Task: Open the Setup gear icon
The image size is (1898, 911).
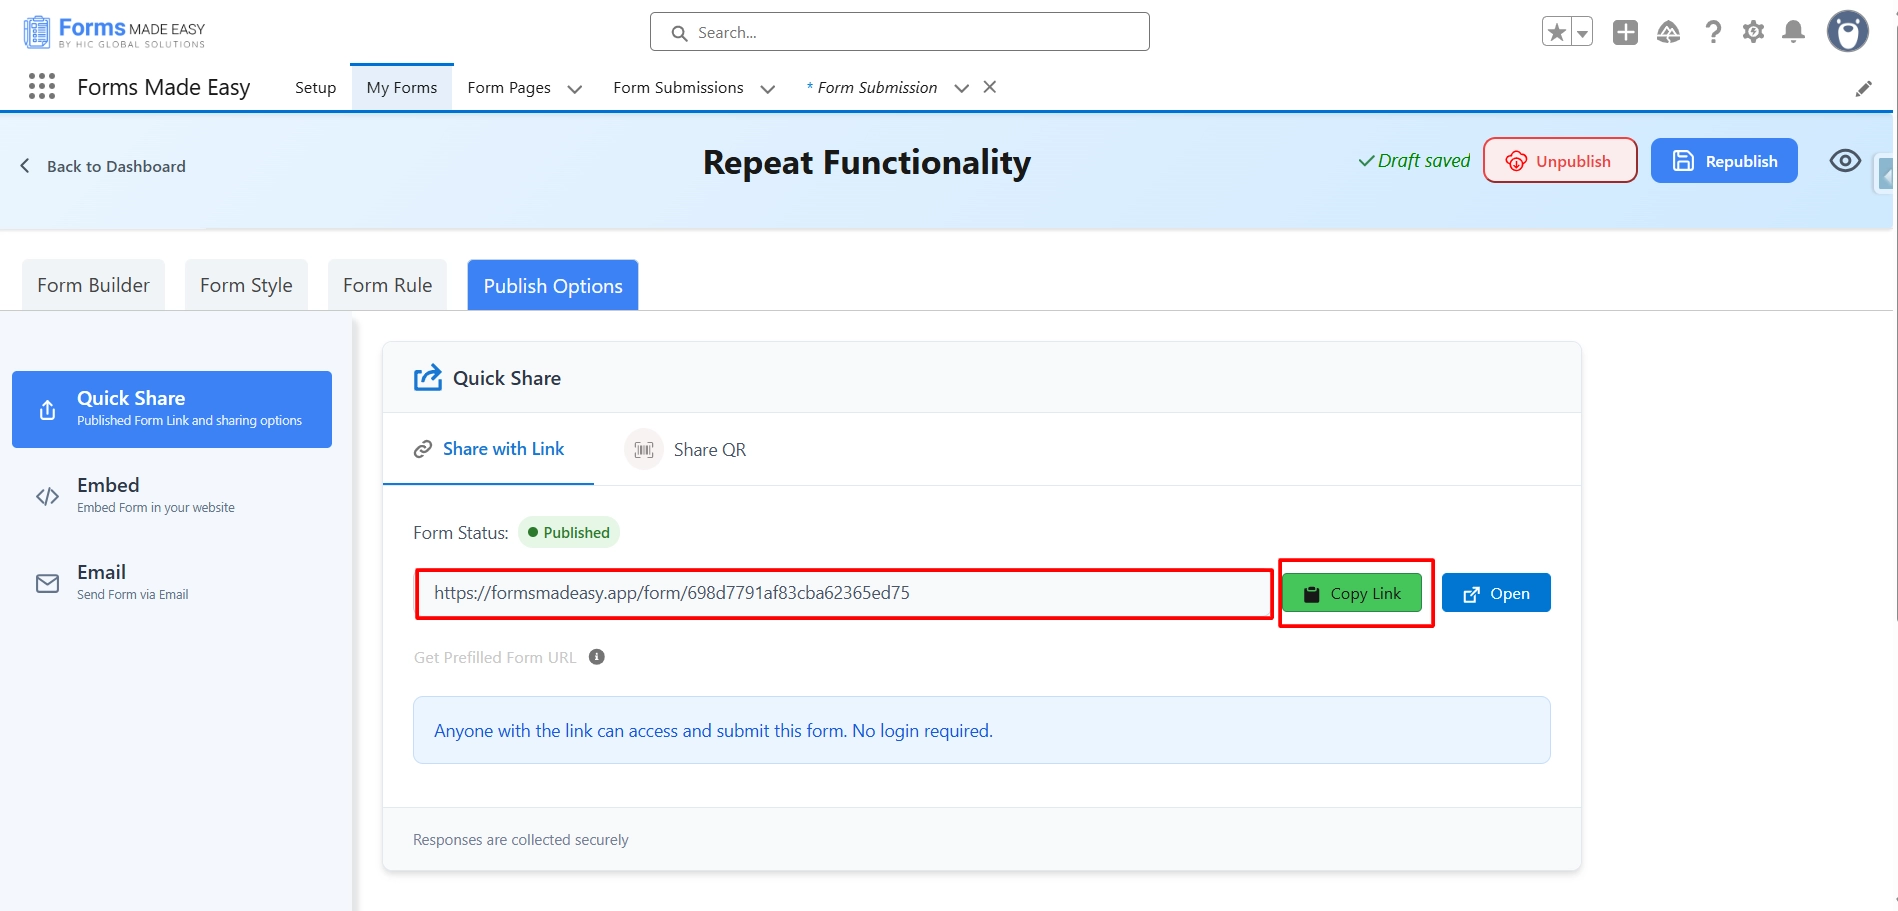Action: (1753, 32)
